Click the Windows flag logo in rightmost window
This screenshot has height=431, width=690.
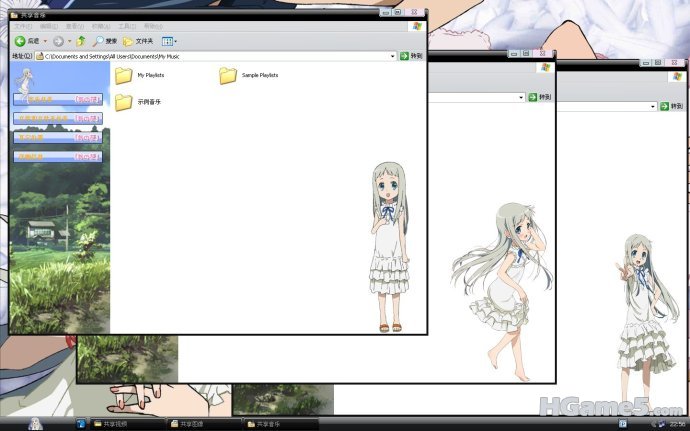(677, 76)
